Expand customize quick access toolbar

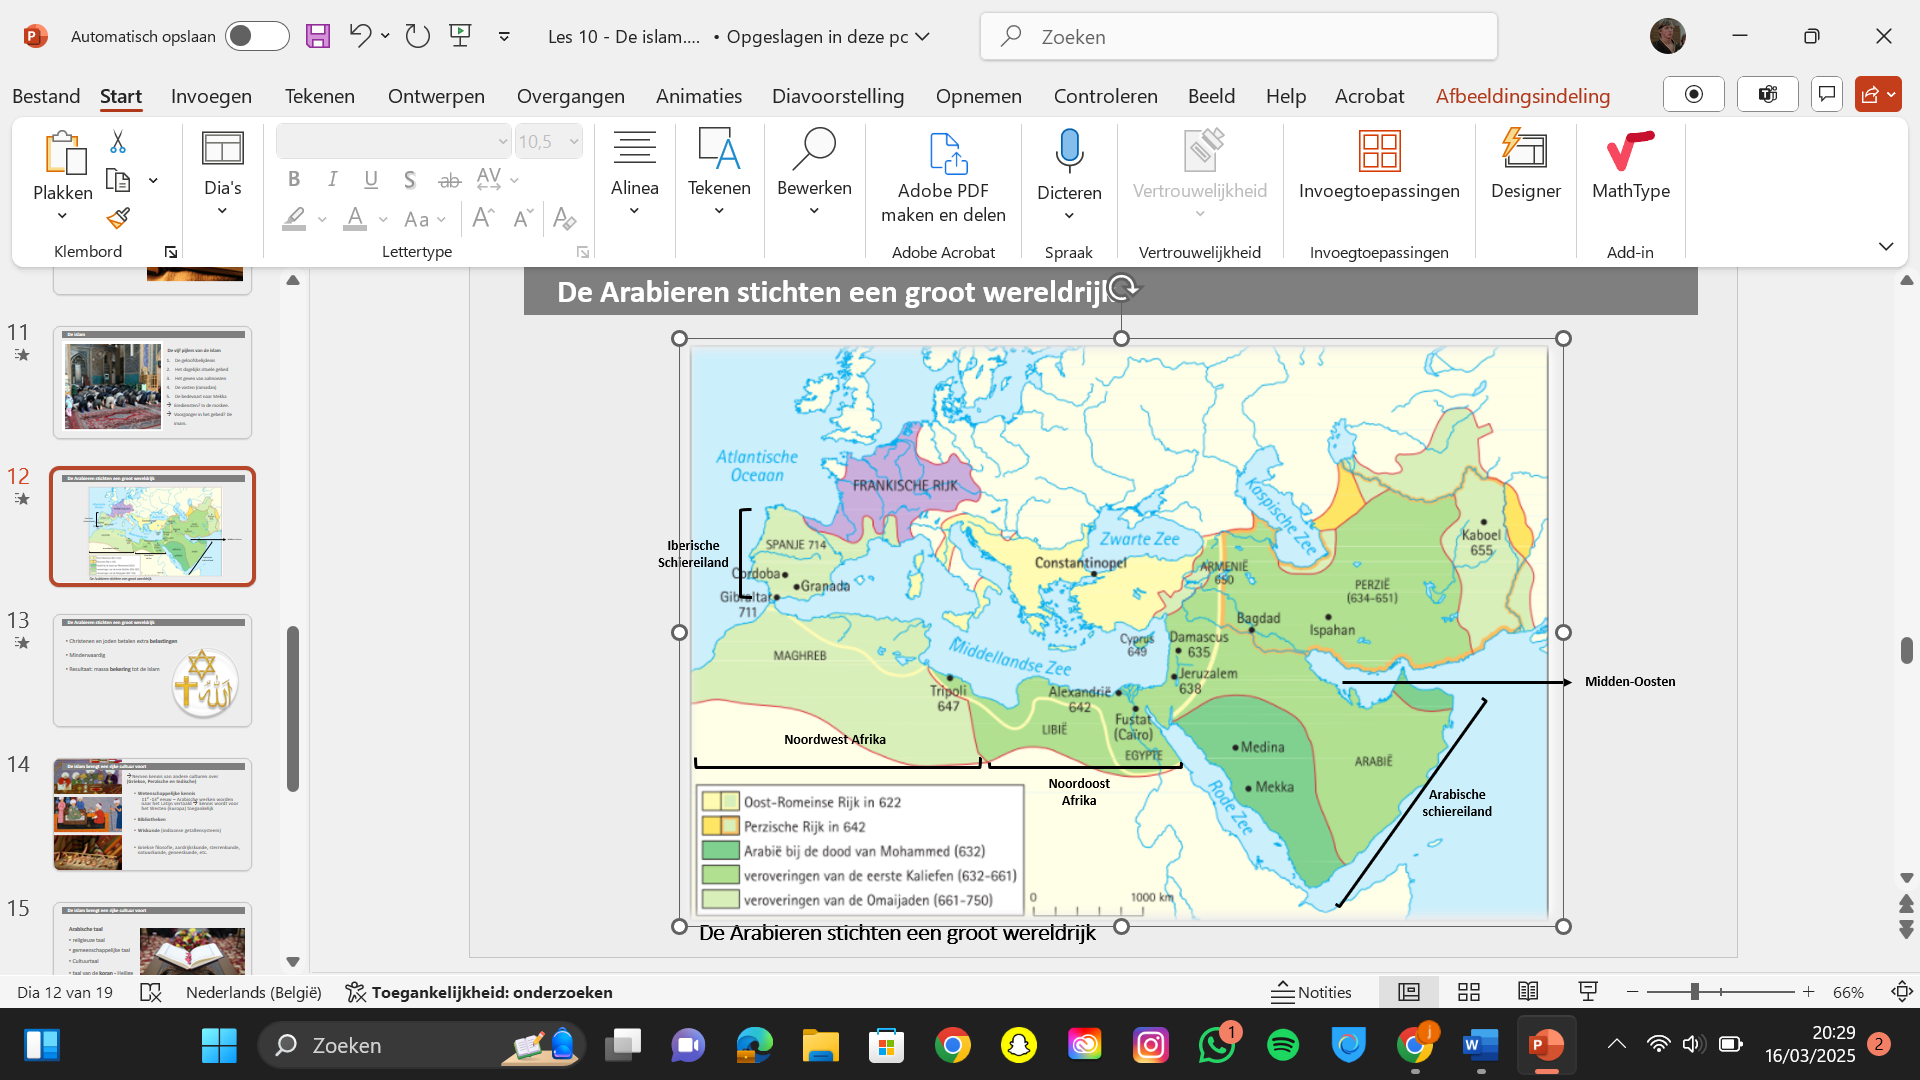point(504,37)
